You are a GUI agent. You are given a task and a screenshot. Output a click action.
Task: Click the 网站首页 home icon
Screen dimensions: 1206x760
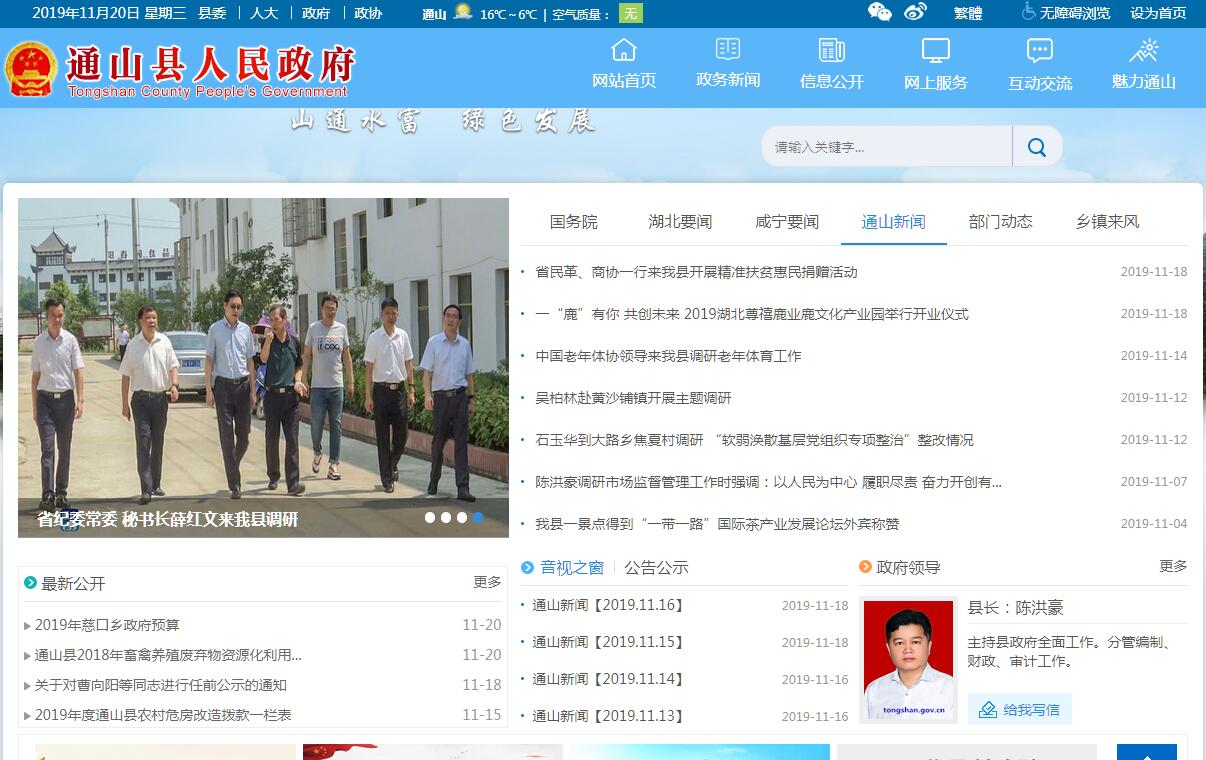(624, 50)
